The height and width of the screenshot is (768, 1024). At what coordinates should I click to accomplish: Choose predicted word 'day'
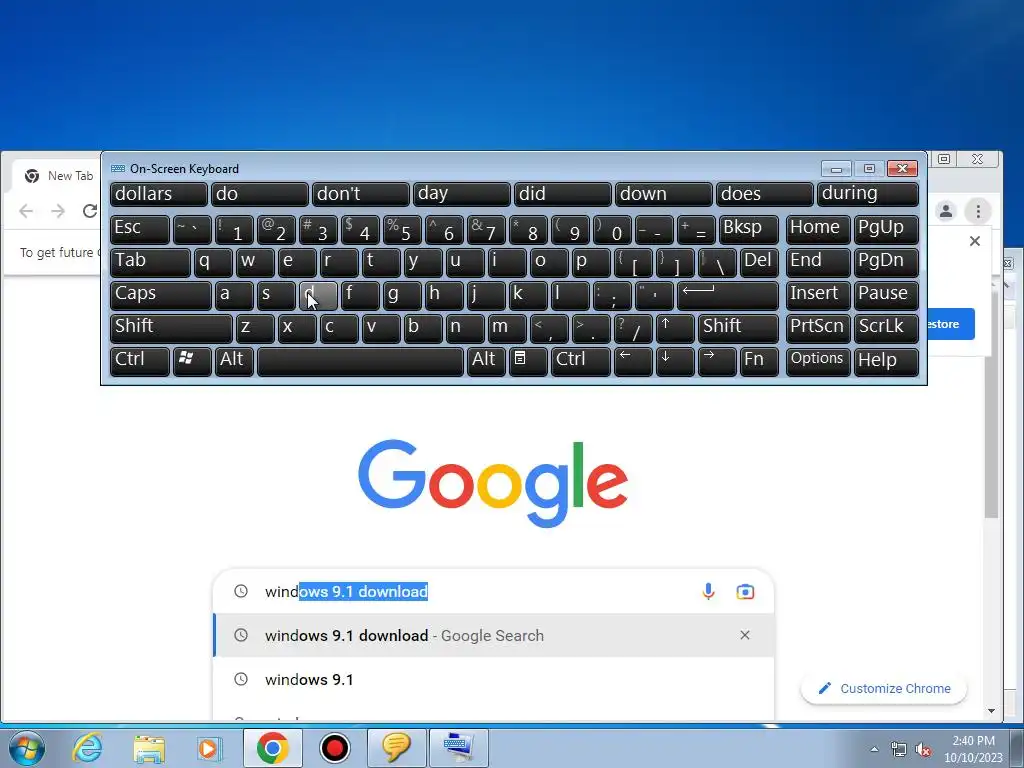(462, 194)
